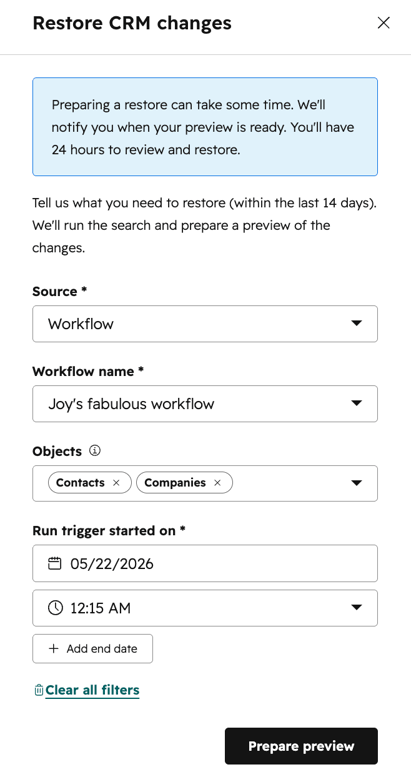Open the Source dropdown arrow

[x=356, y=324]
